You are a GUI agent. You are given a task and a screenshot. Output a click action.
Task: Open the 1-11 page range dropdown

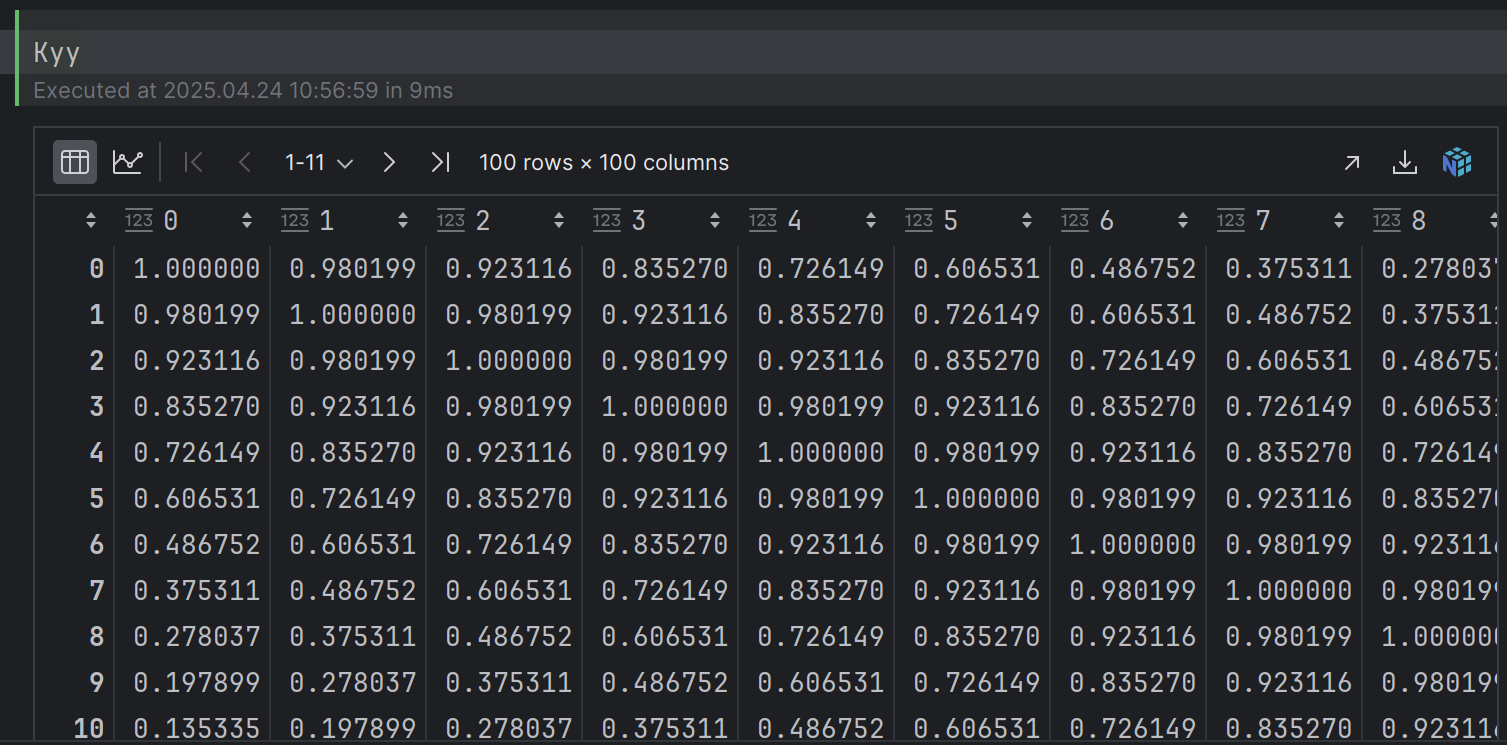(319, 162)
